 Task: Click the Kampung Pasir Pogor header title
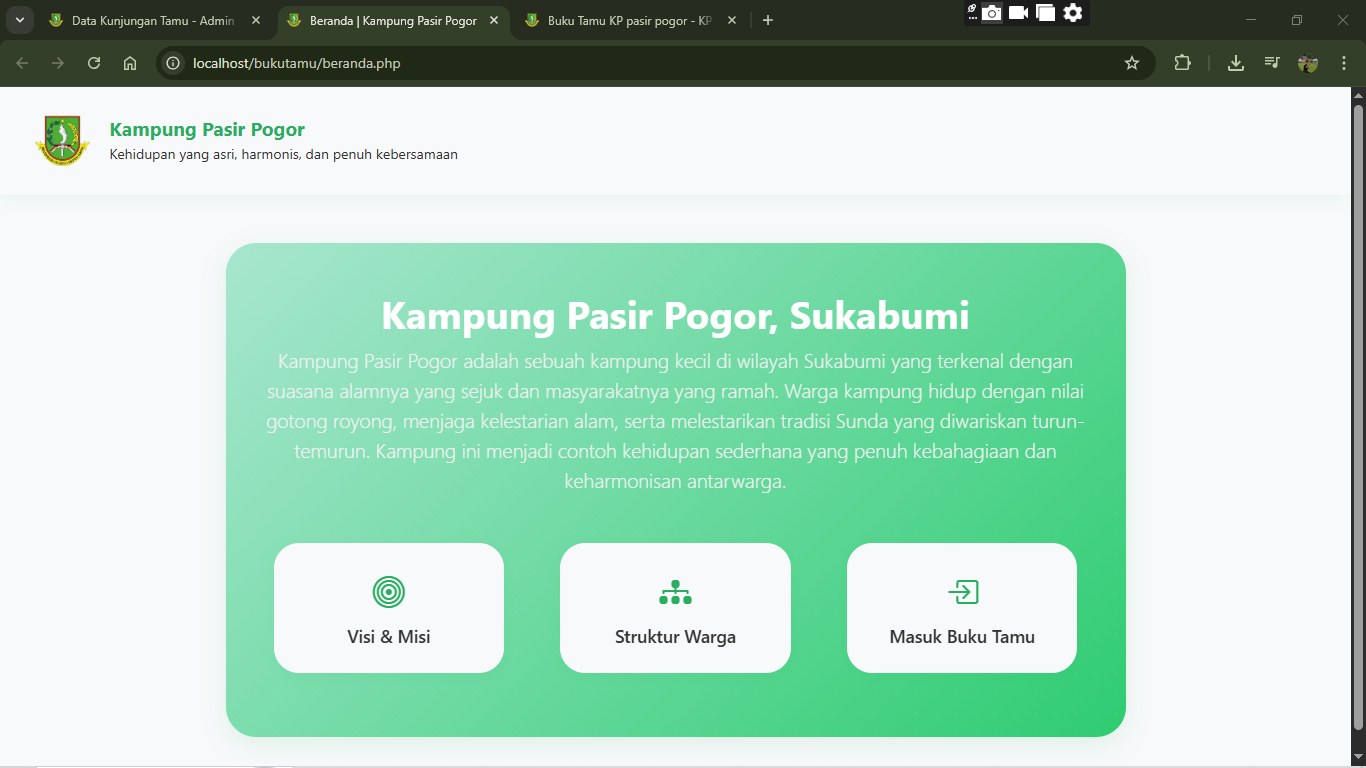[207, 129]
